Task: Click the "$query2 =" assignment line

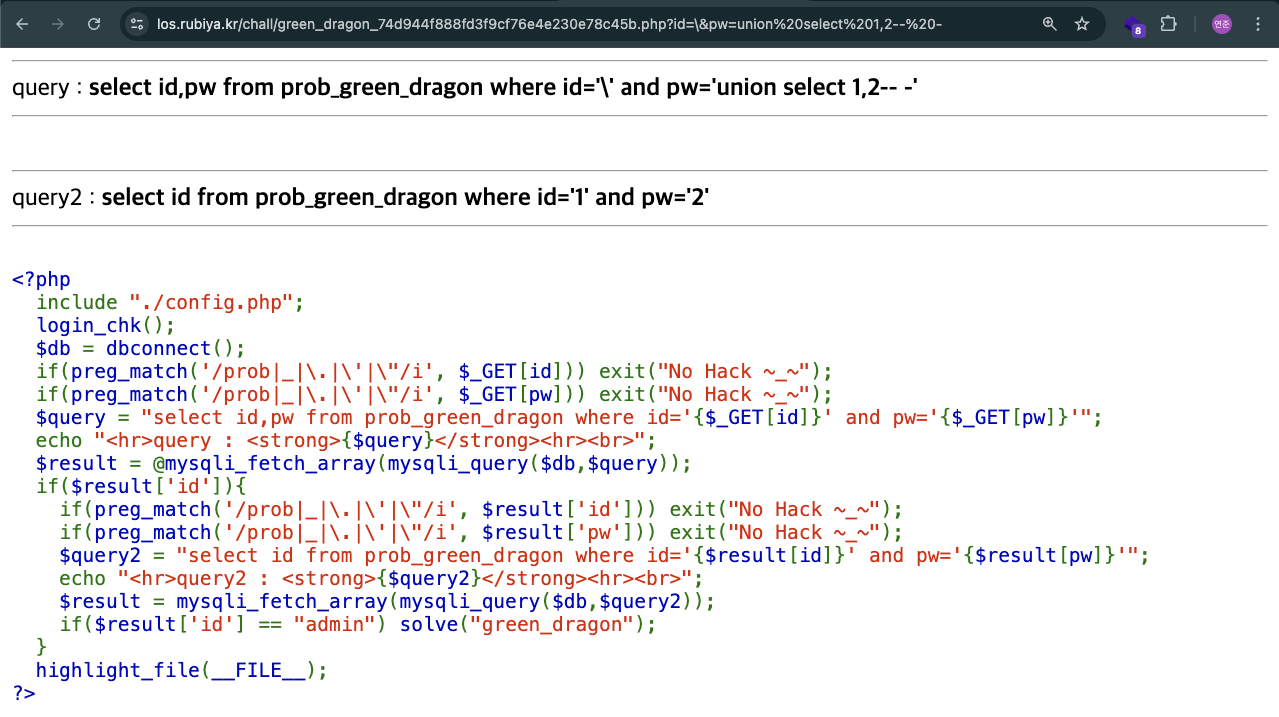Action: tap(604, 556)
